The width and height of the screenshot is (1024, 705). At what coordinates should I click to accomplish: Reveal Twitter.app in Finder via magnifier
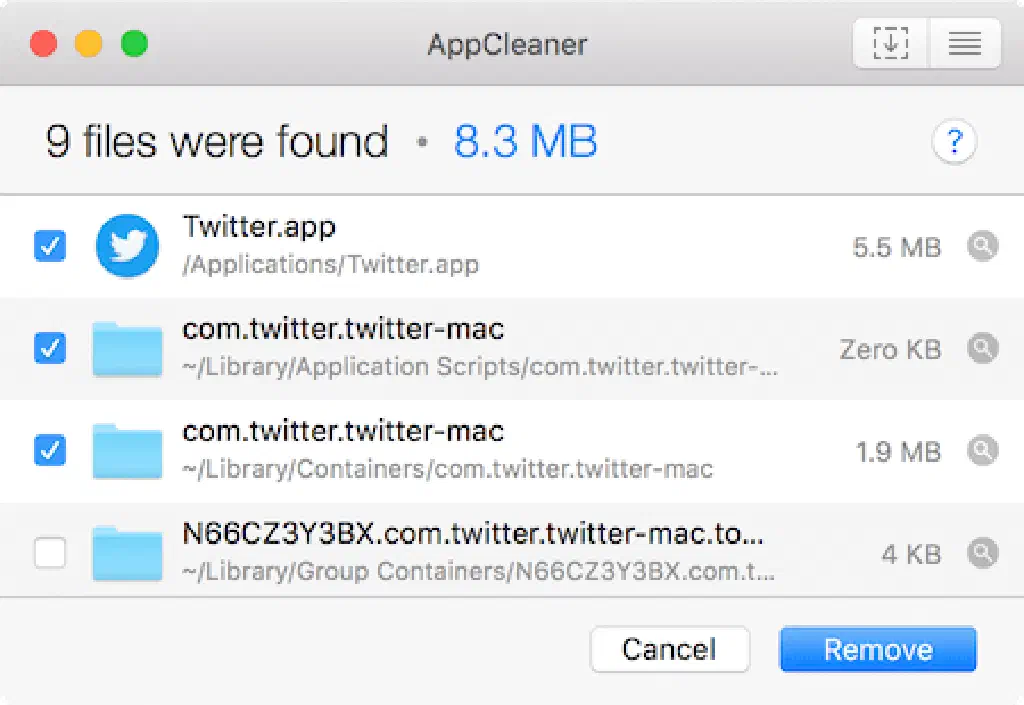(983, 246)
